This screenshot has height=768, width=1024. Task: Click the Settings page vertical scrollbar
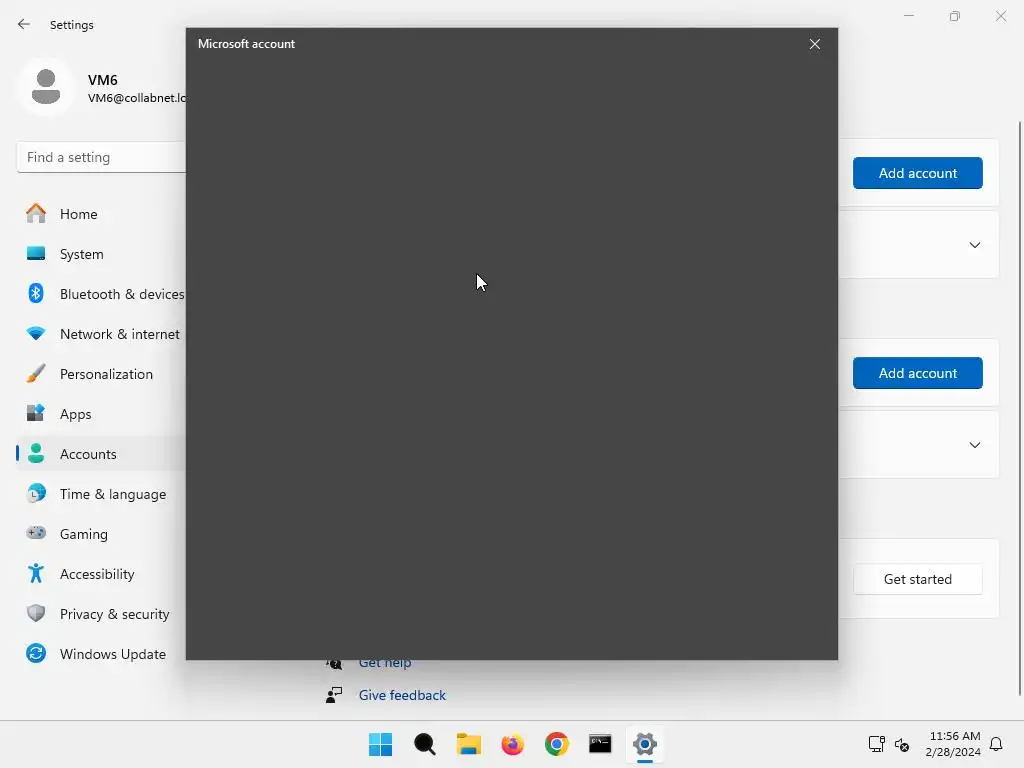1019,408
